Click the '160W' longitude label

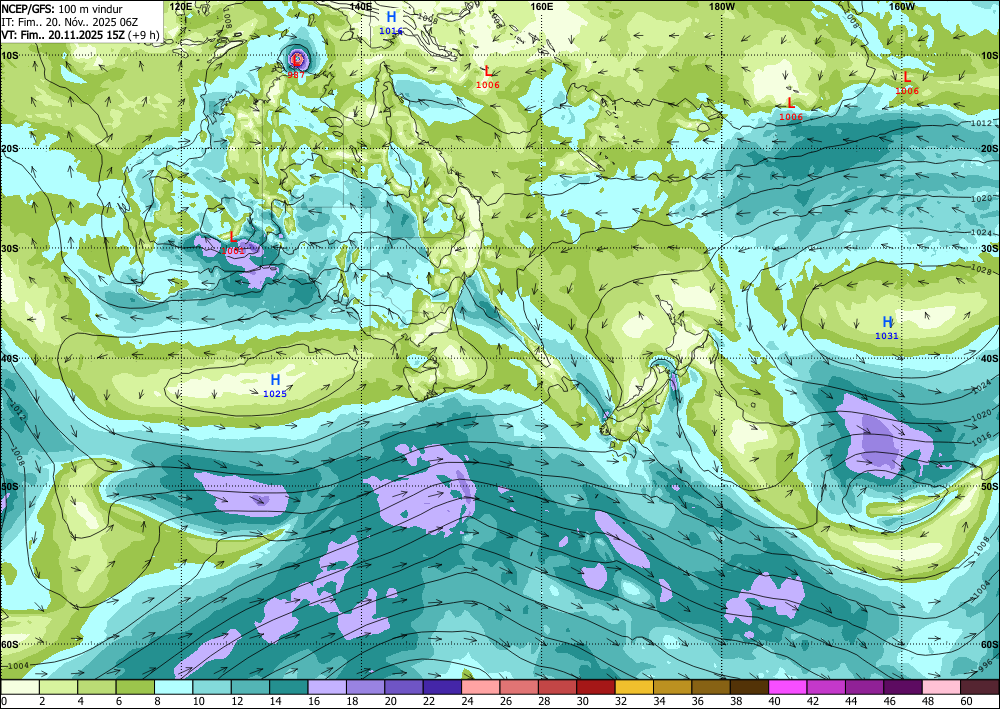coord(902,6)
